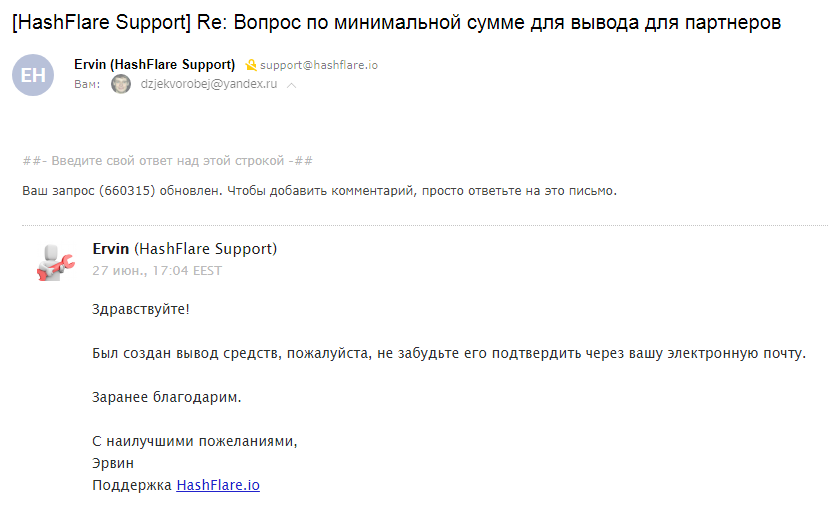This screenshot has width=829, height=507.
Task: Click the email subject title line
Action: tap(397, 22)
